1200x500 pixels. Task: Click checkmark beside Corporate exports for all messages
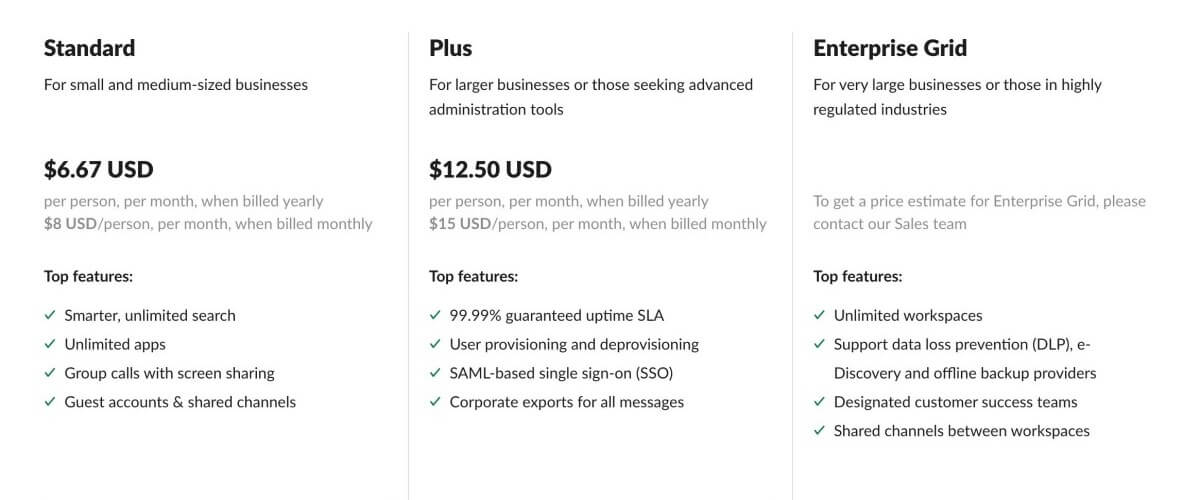(435, 402)
